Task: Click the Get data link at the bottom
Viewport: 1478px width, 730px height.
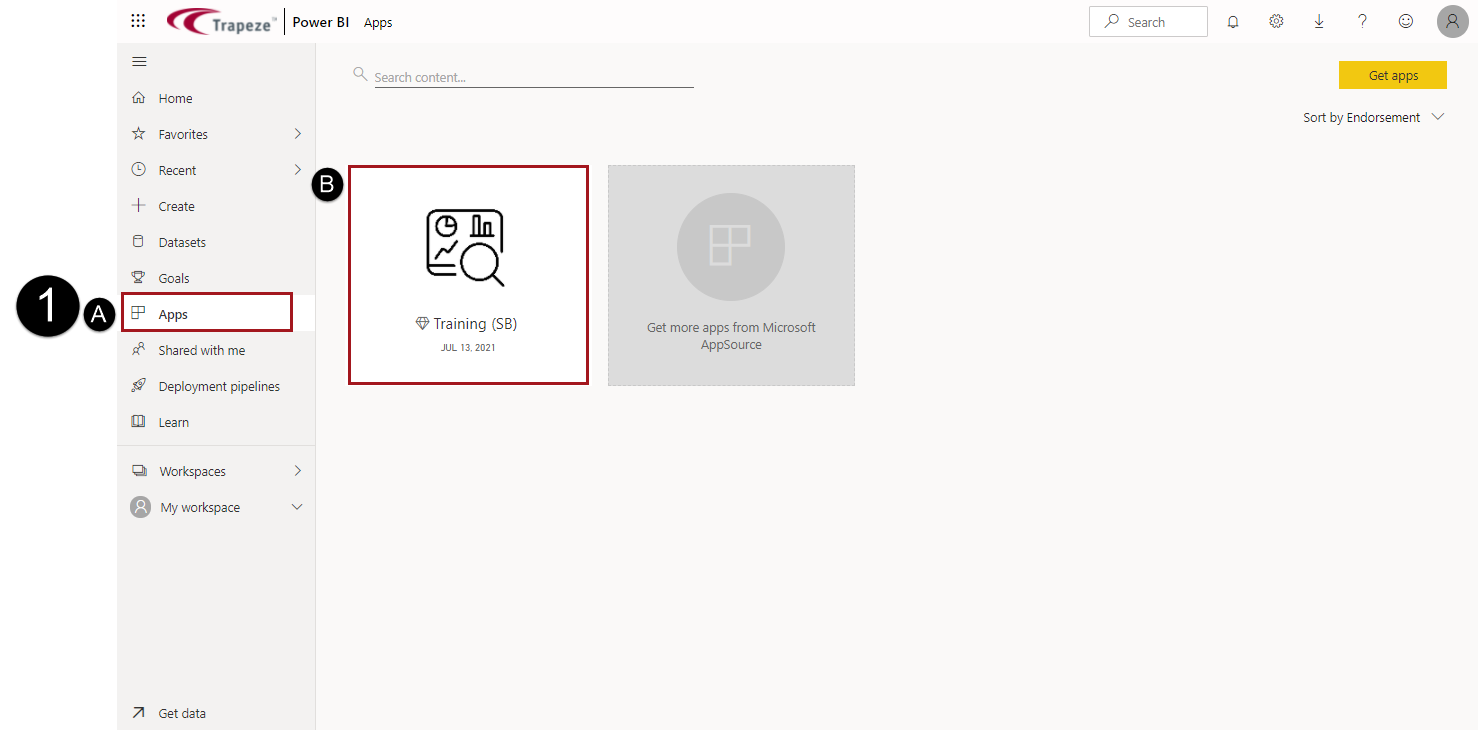Action: [x=181, y=712]
